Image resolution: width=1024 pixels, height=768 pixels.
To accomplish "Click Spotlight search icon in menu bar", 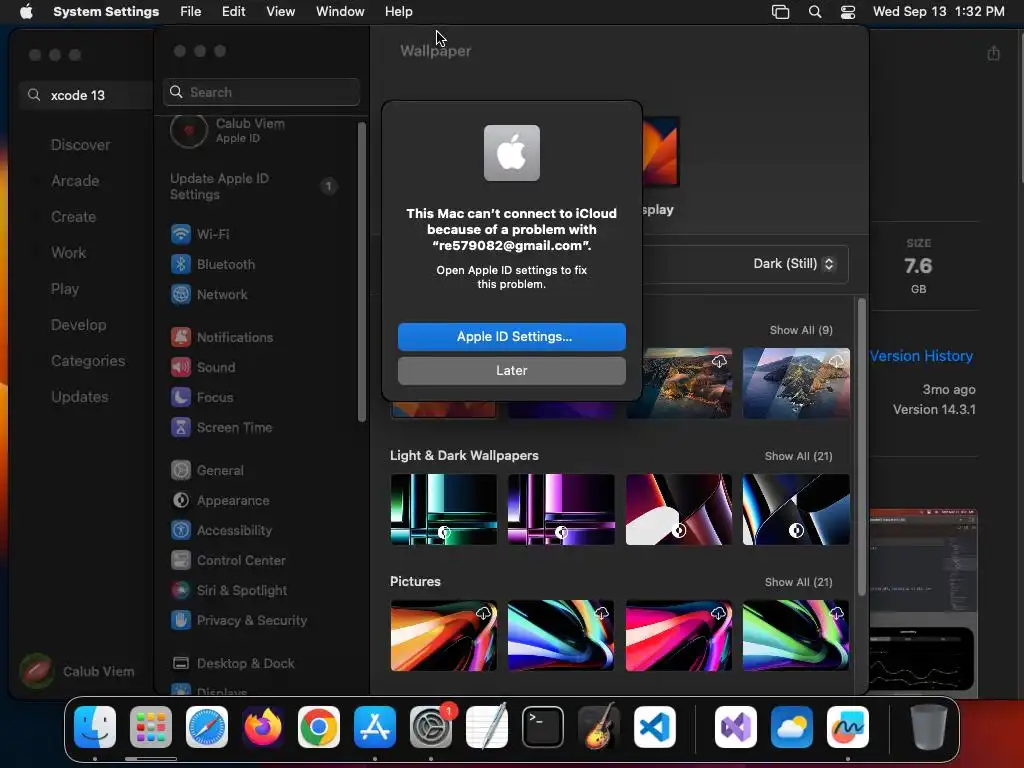I will (815, 12).
